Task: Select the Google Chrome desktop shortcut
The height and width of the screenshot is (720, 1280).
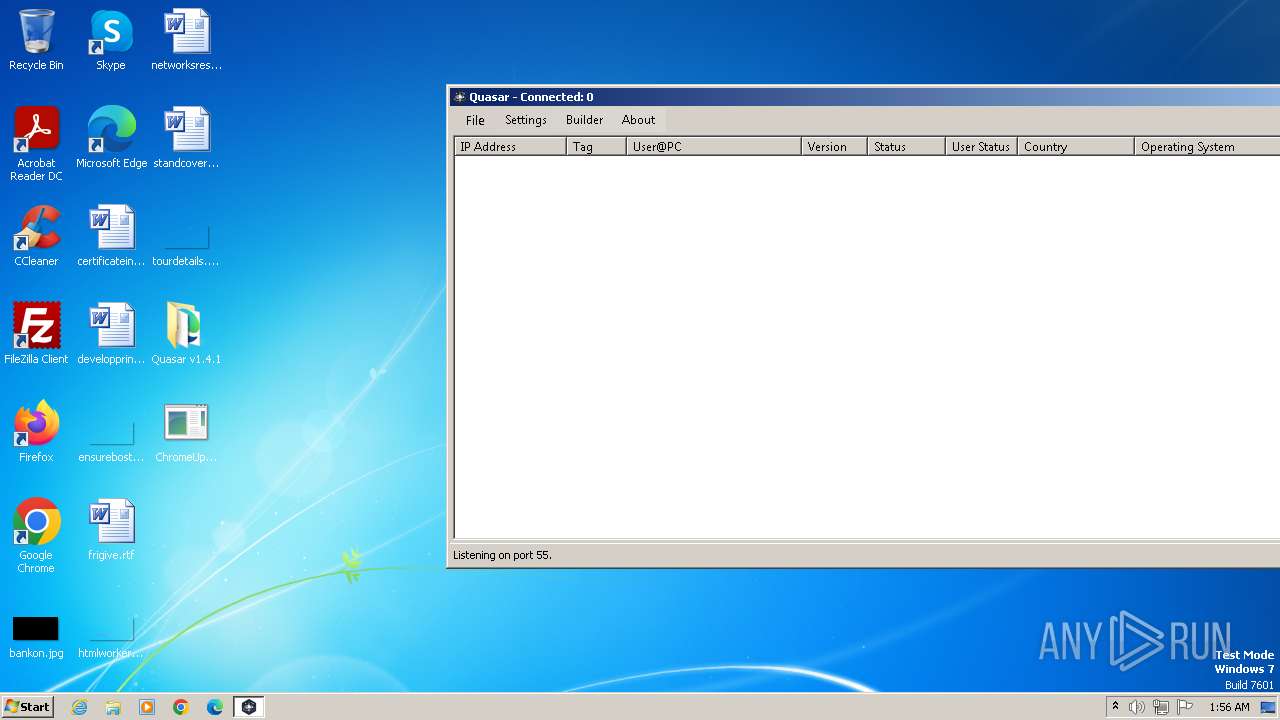Action: 36,536
